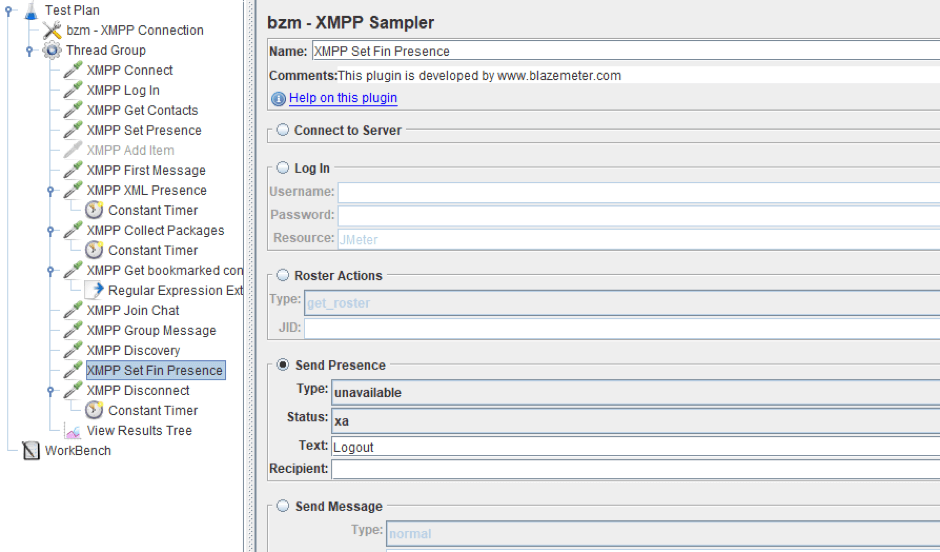Select XMPP Group Message tree item
This screenshot has width=940, height=552.
(151, 330)
